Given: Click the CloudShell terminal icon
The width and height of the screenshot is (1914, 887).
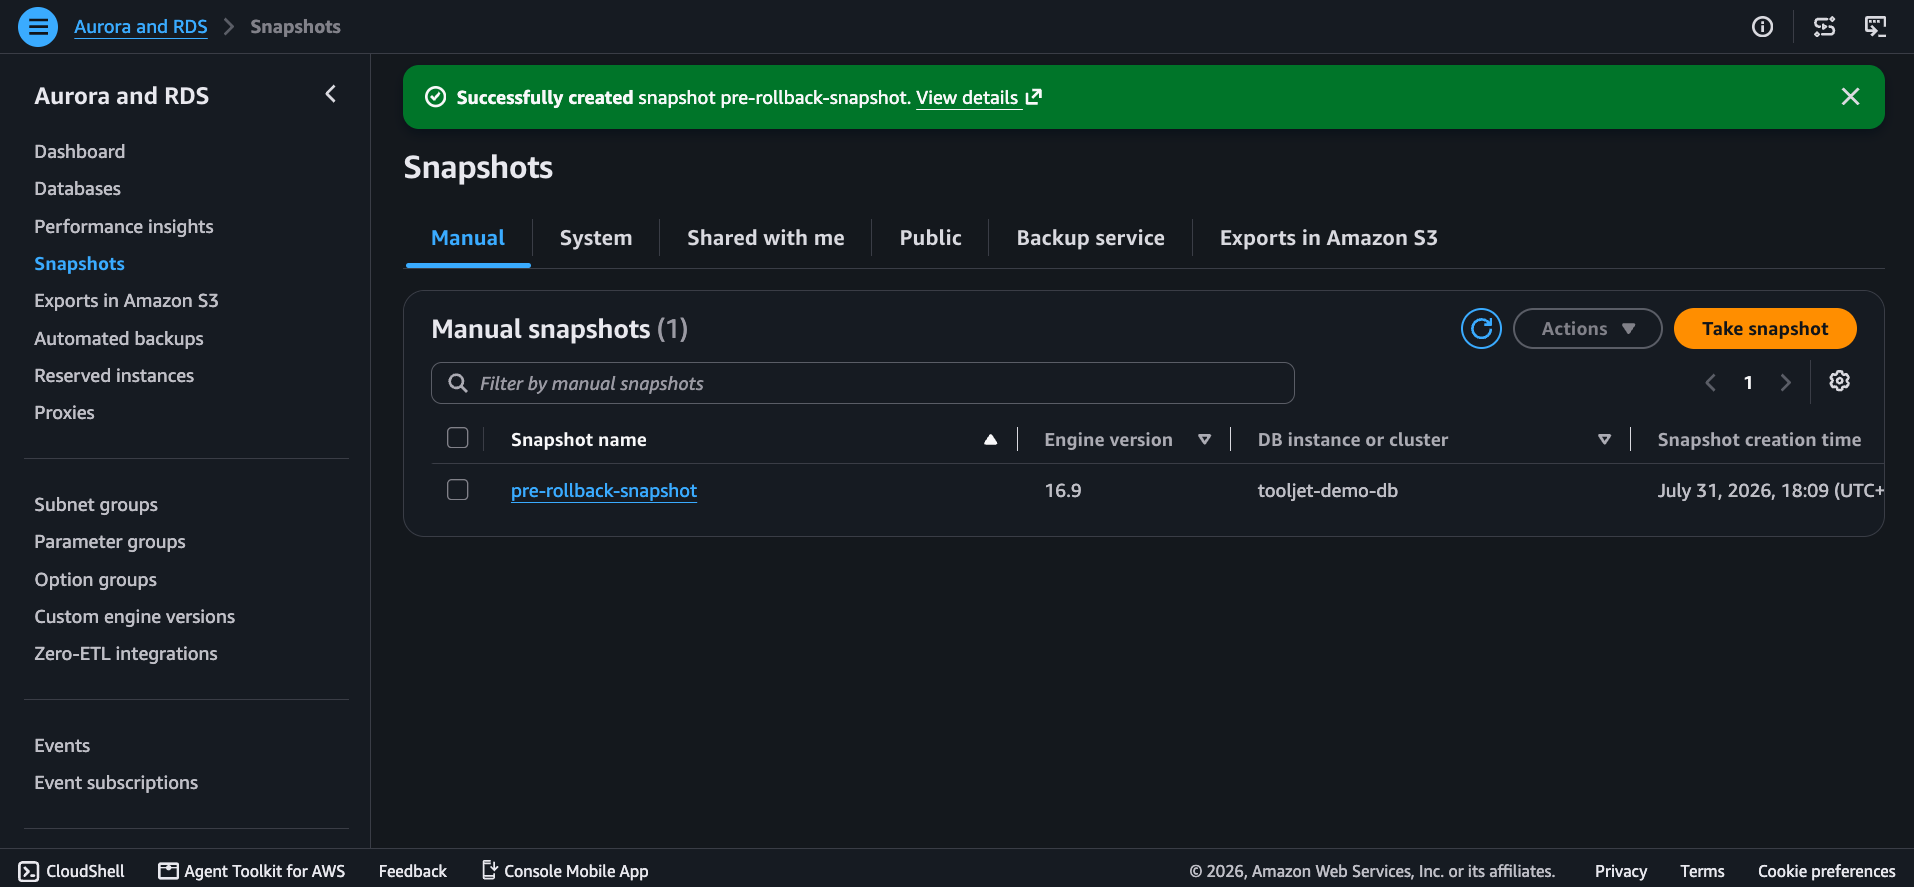Looking at the screenshot, I should point(29,871).
